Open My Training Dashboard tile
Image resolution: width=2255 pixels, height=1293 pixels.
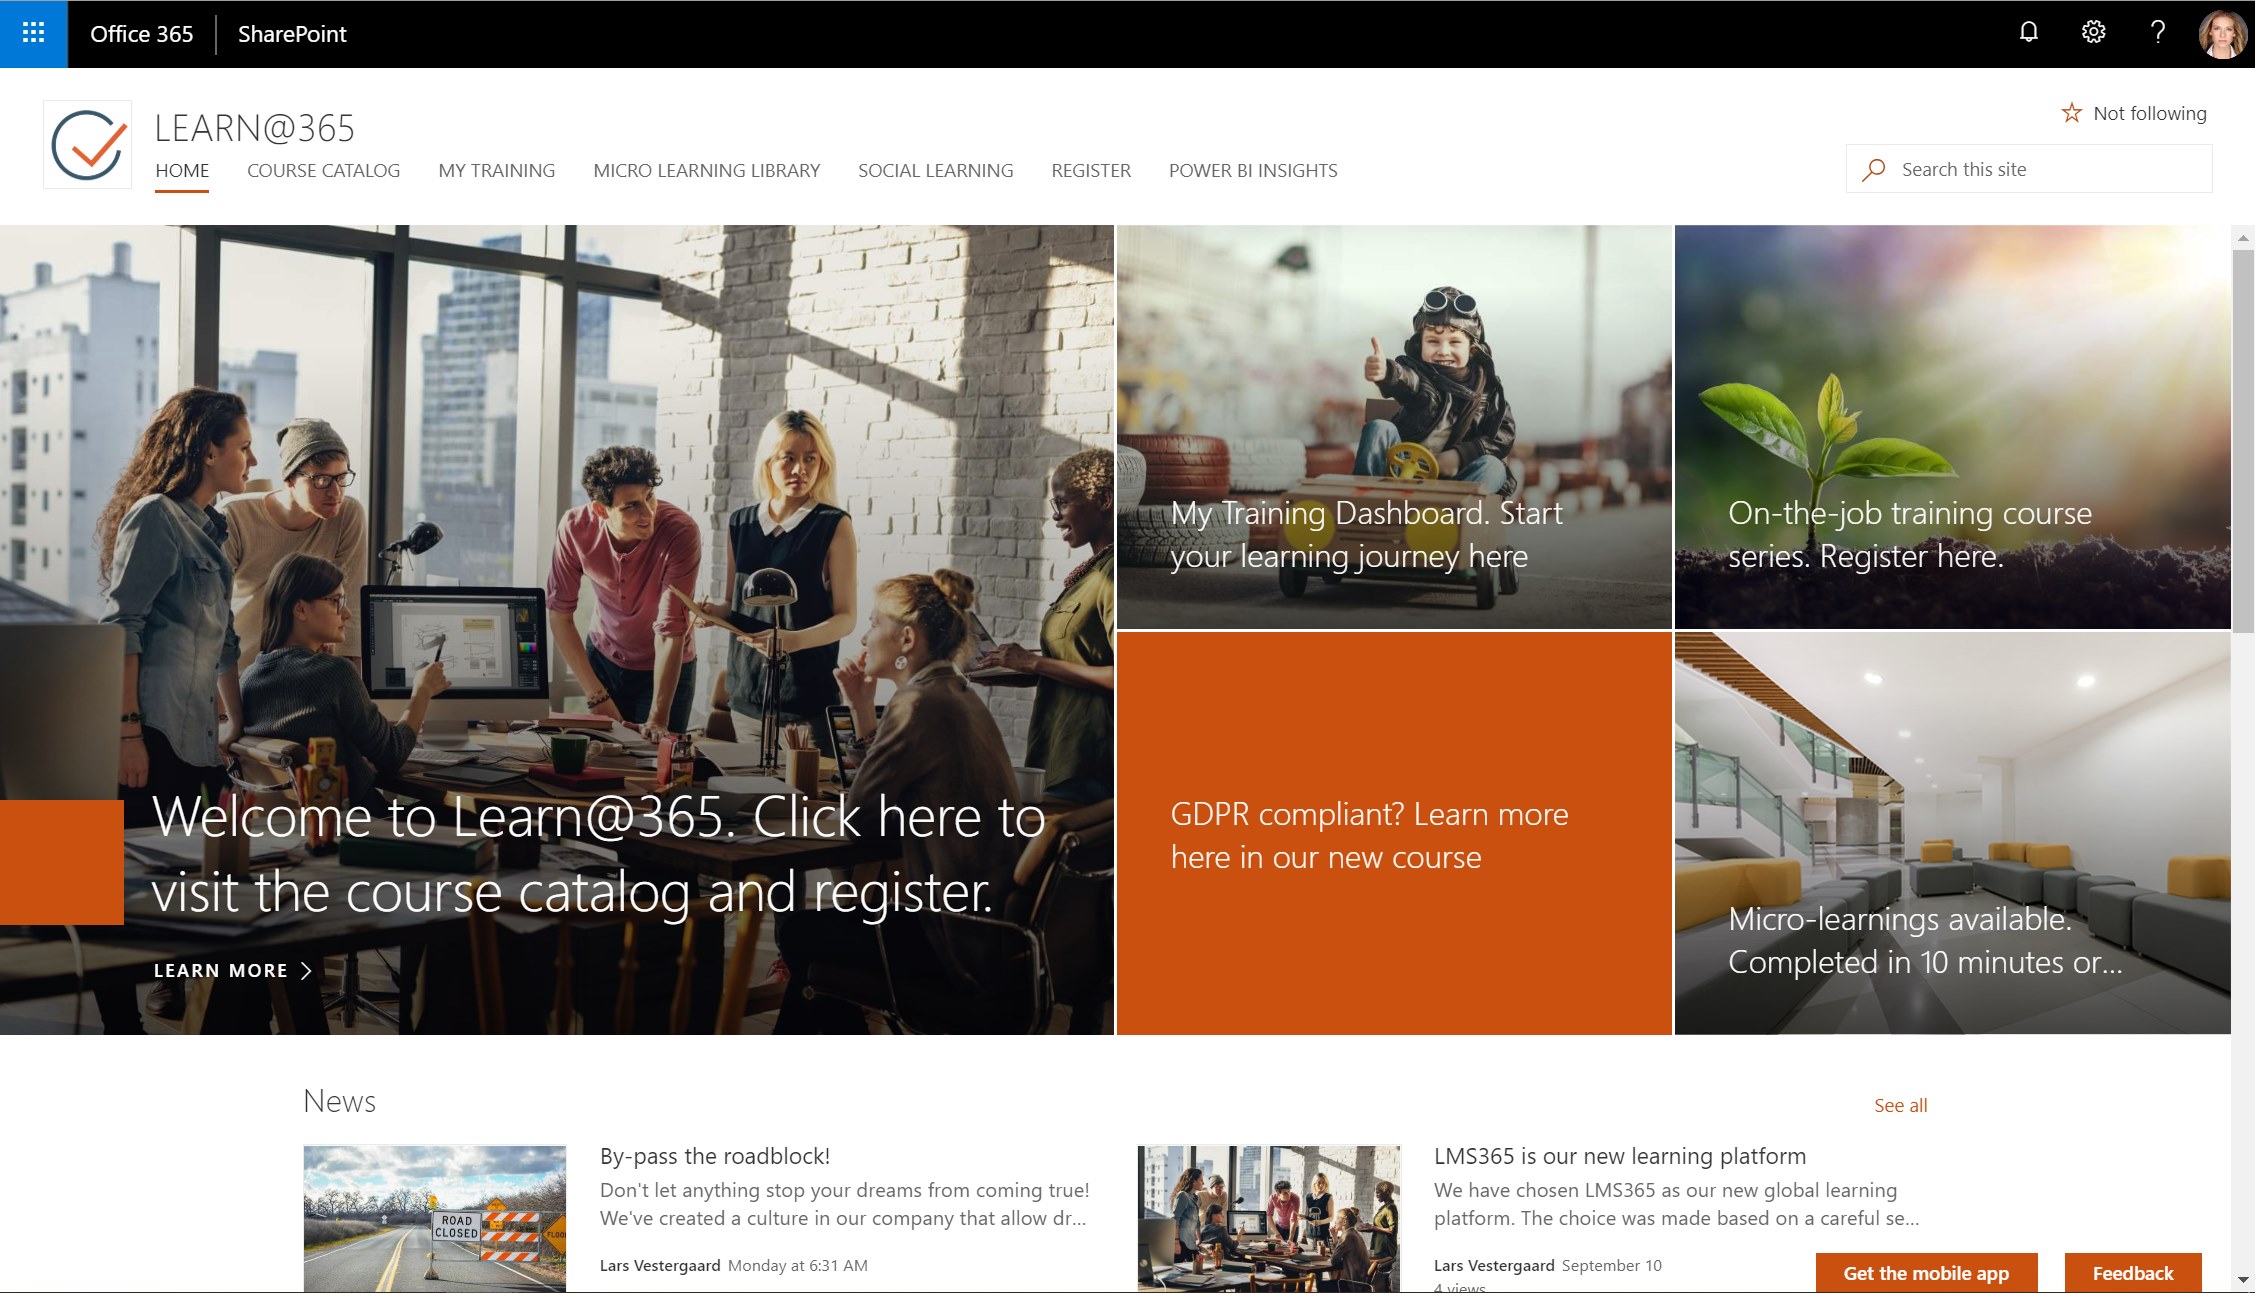coord(1394,427)
